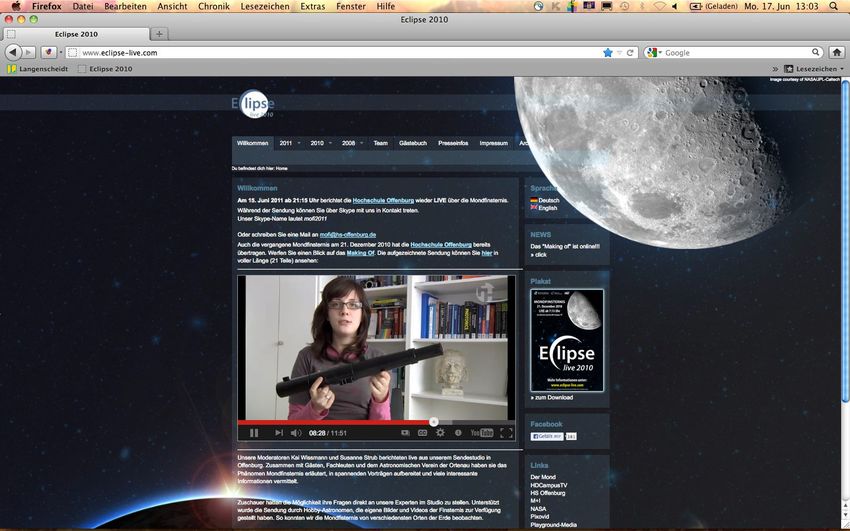Go to the browser home page
Image resolution: width=850 pixels, height=531 pixels.
pyautogui.click(x=836, y=53)
